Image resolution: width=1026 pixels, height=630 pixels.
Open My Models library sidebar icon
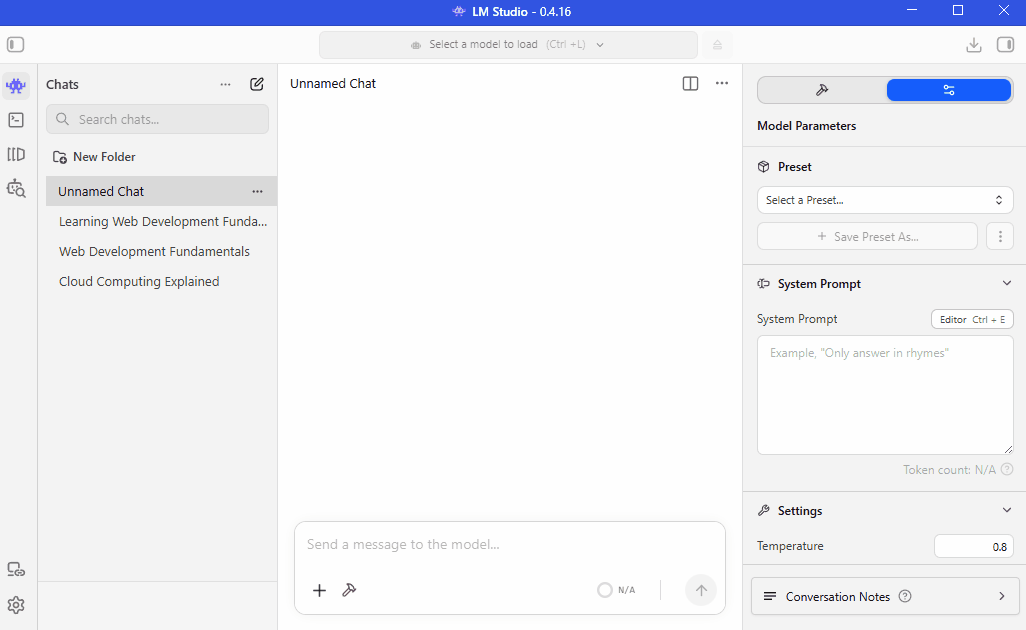point(16,154)
